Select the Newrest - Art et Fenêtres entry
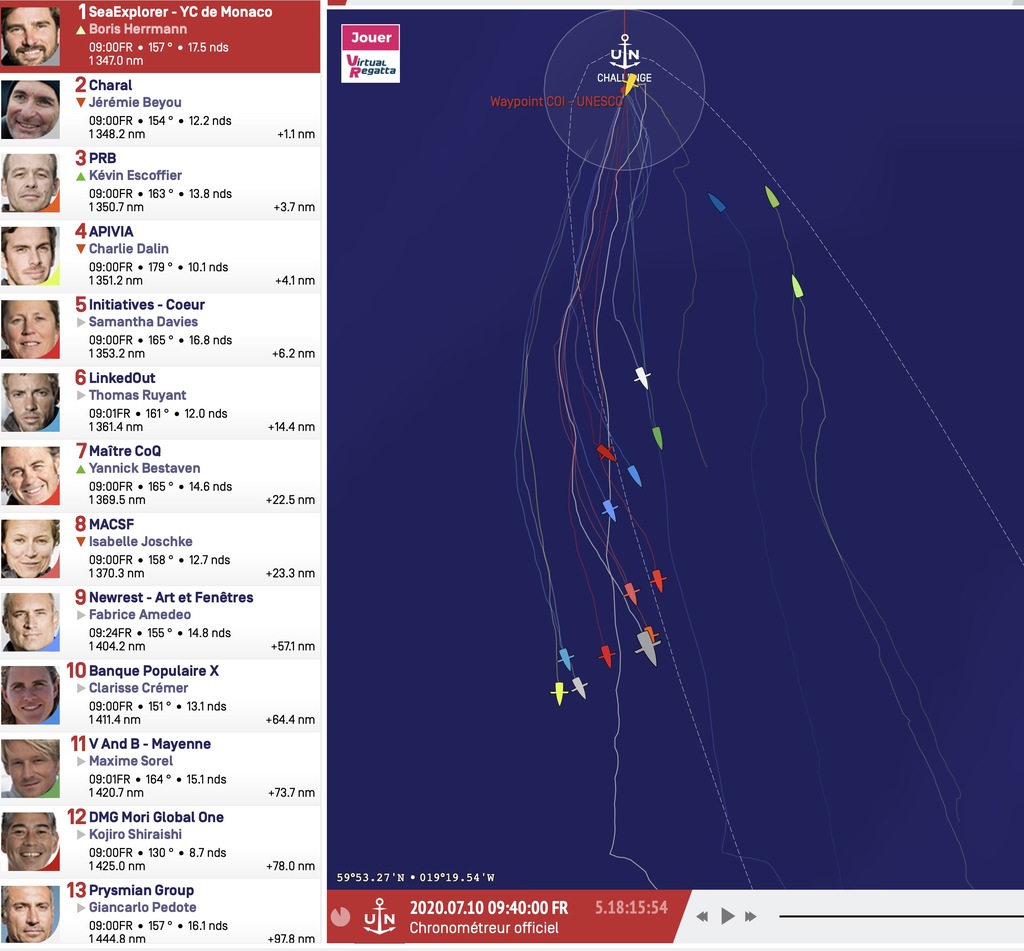 click(161, 621)
